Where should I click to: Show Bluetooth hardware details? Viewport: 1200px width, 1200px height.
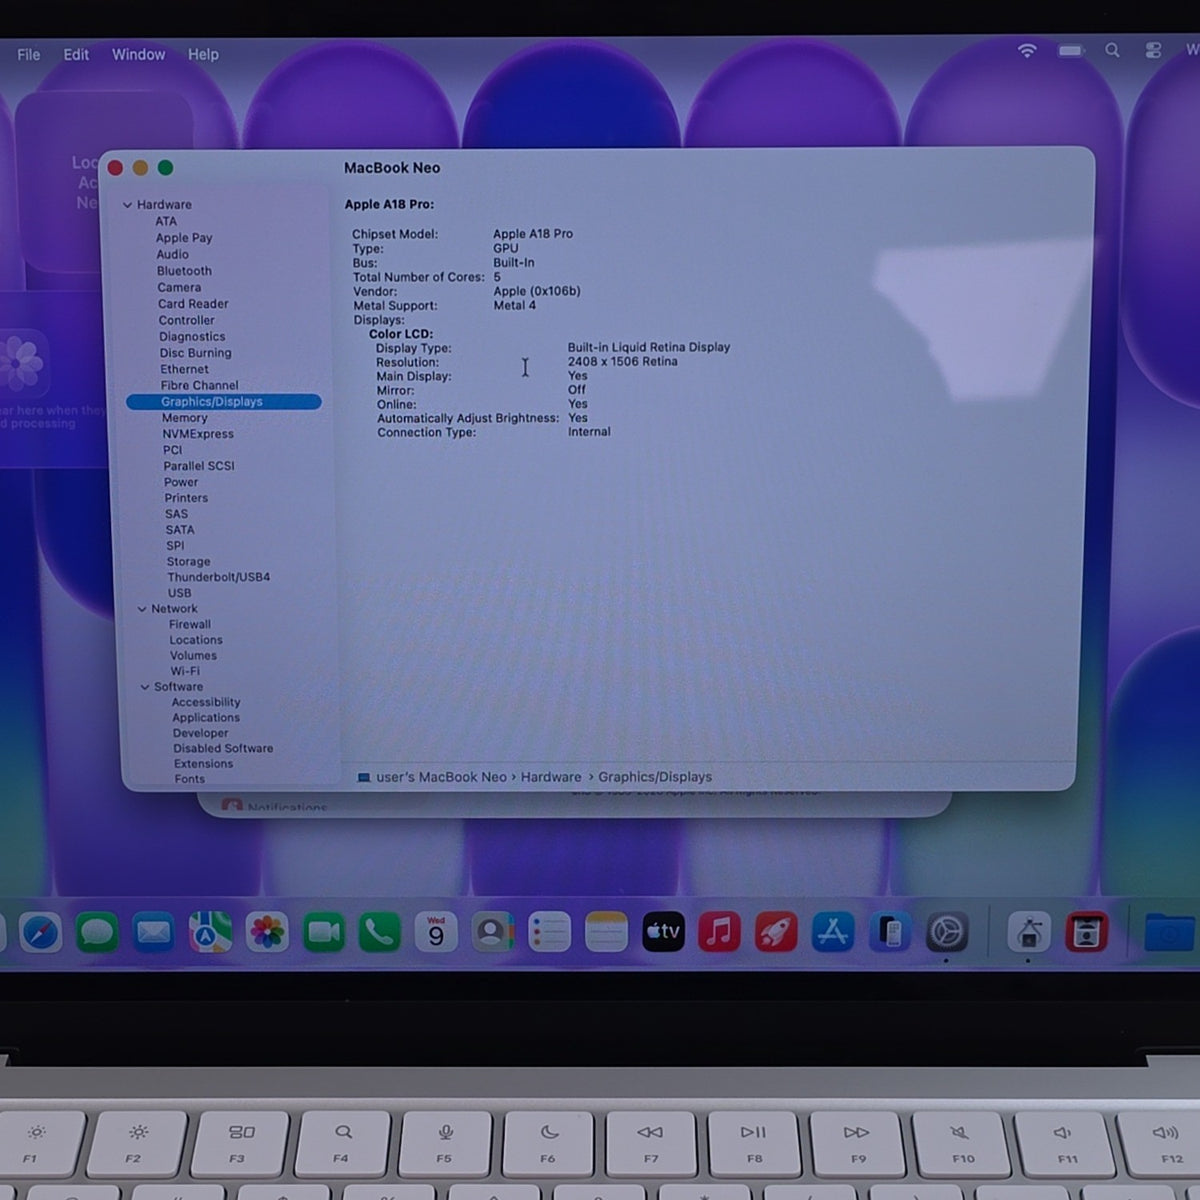[x=184, y=271]
